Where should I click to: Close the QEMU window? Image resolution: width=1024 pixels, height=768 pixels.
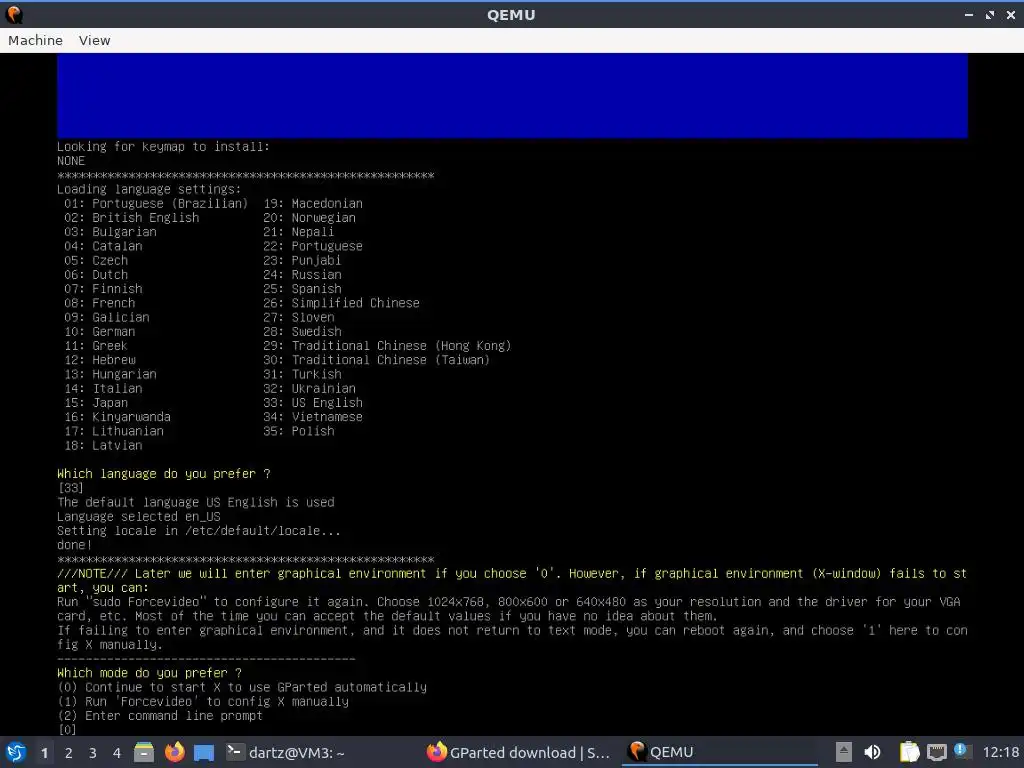click(x=1010, y=14)
